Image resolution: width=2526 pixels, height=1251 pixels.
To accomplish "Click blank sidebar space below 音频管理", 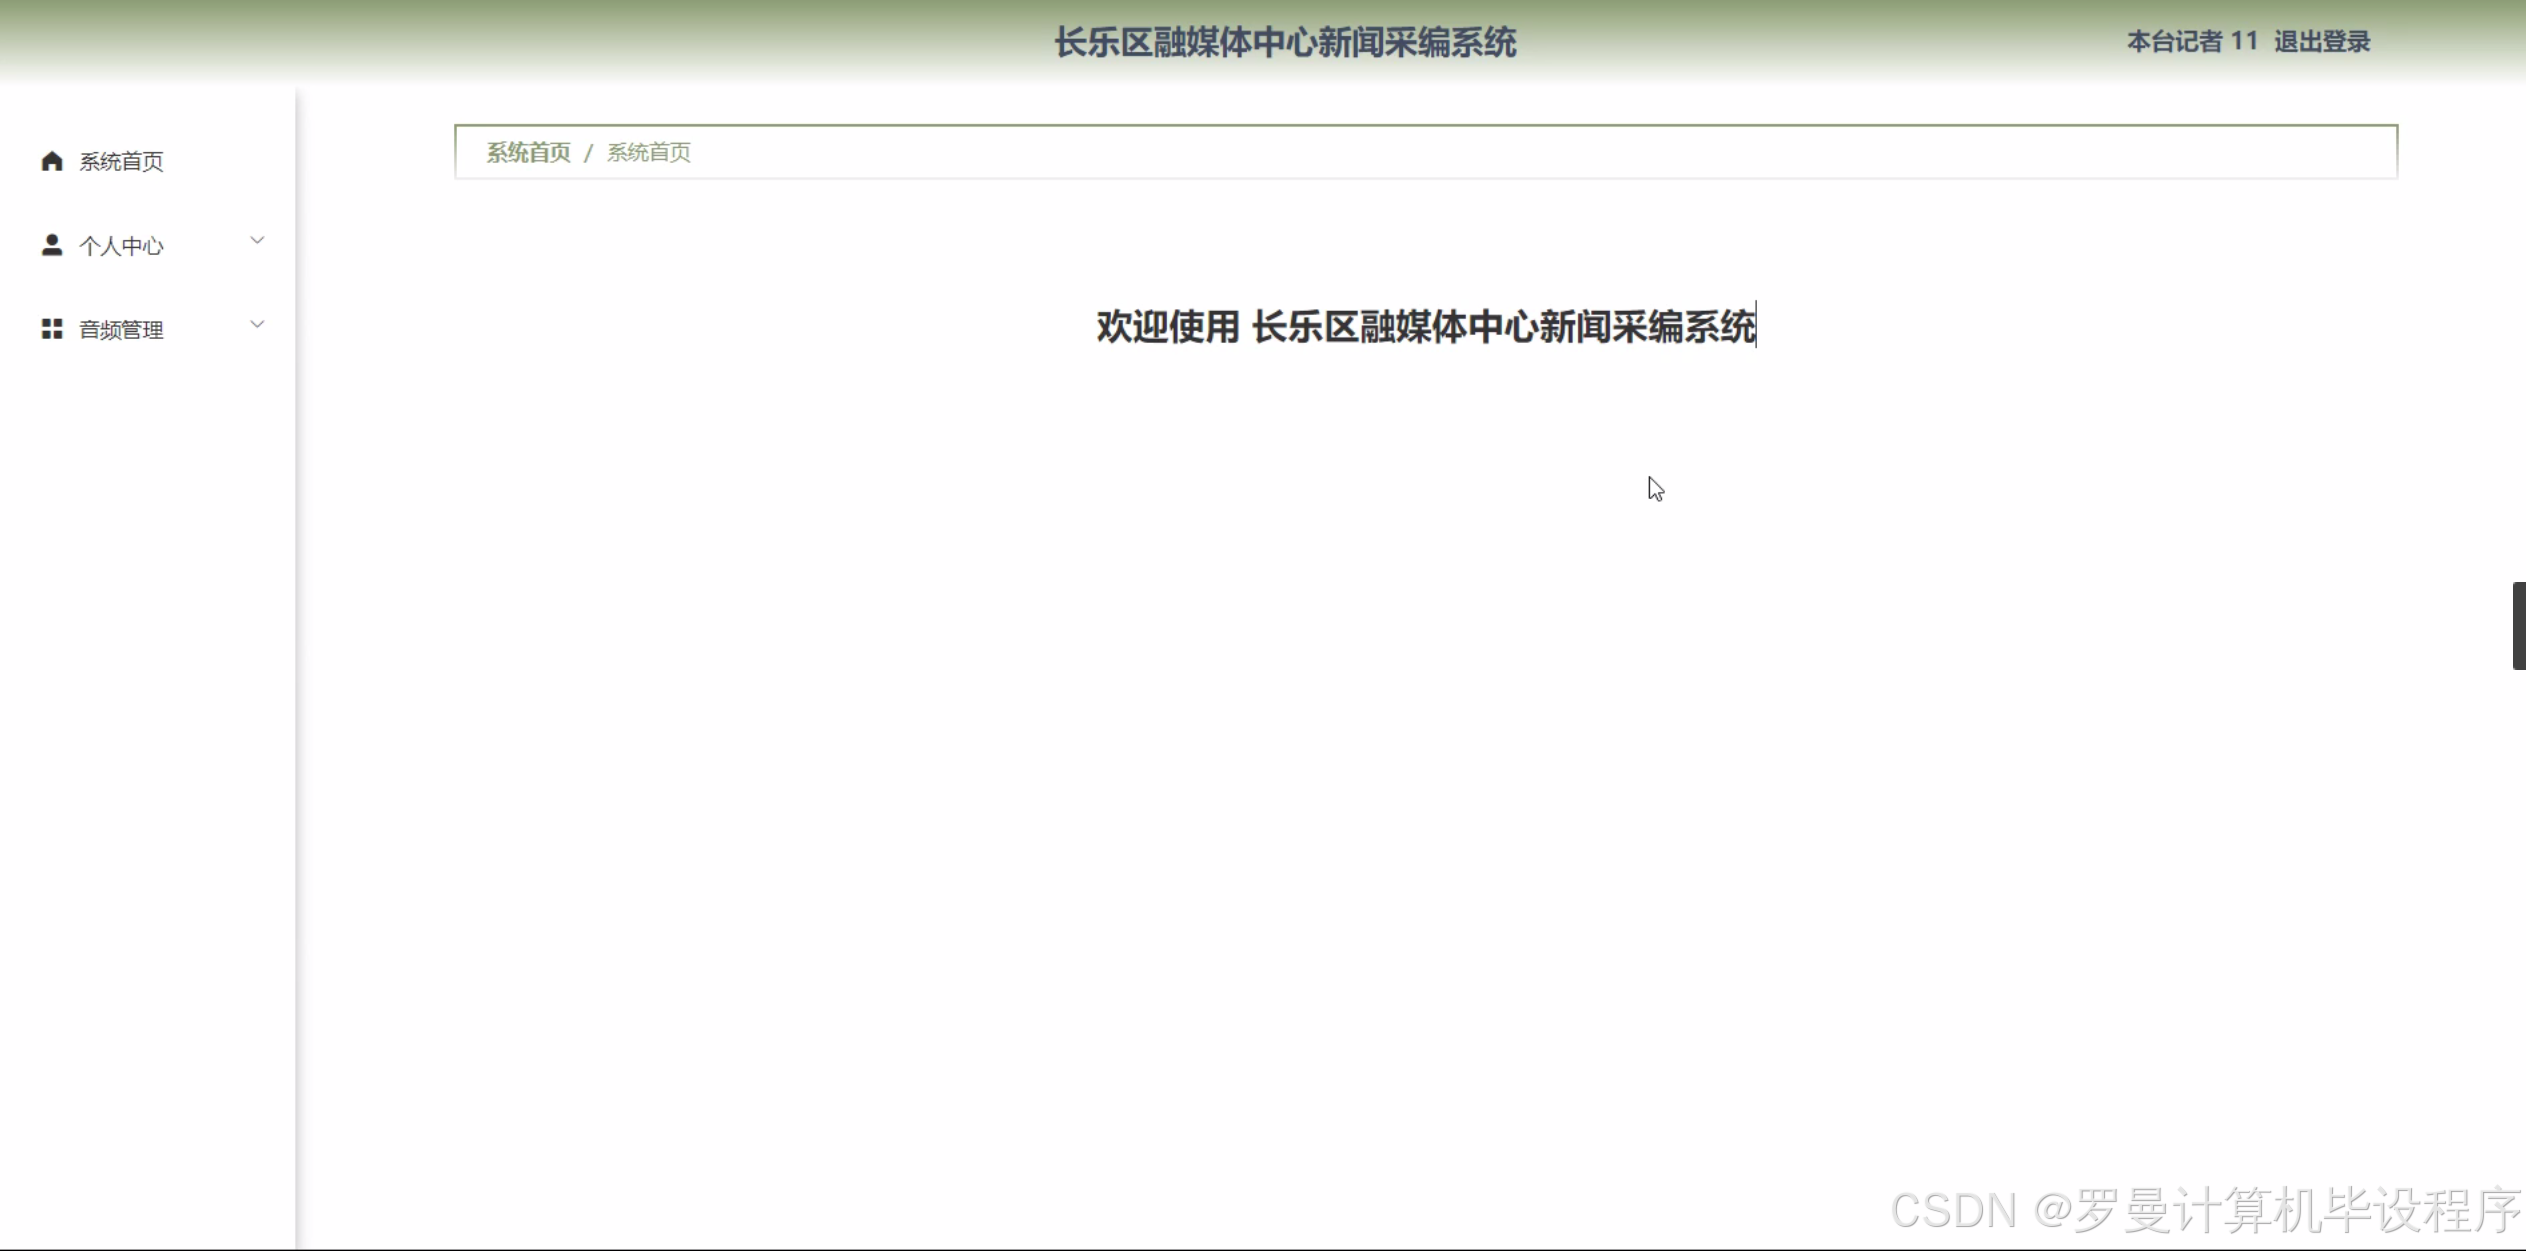I will point(148,700).
